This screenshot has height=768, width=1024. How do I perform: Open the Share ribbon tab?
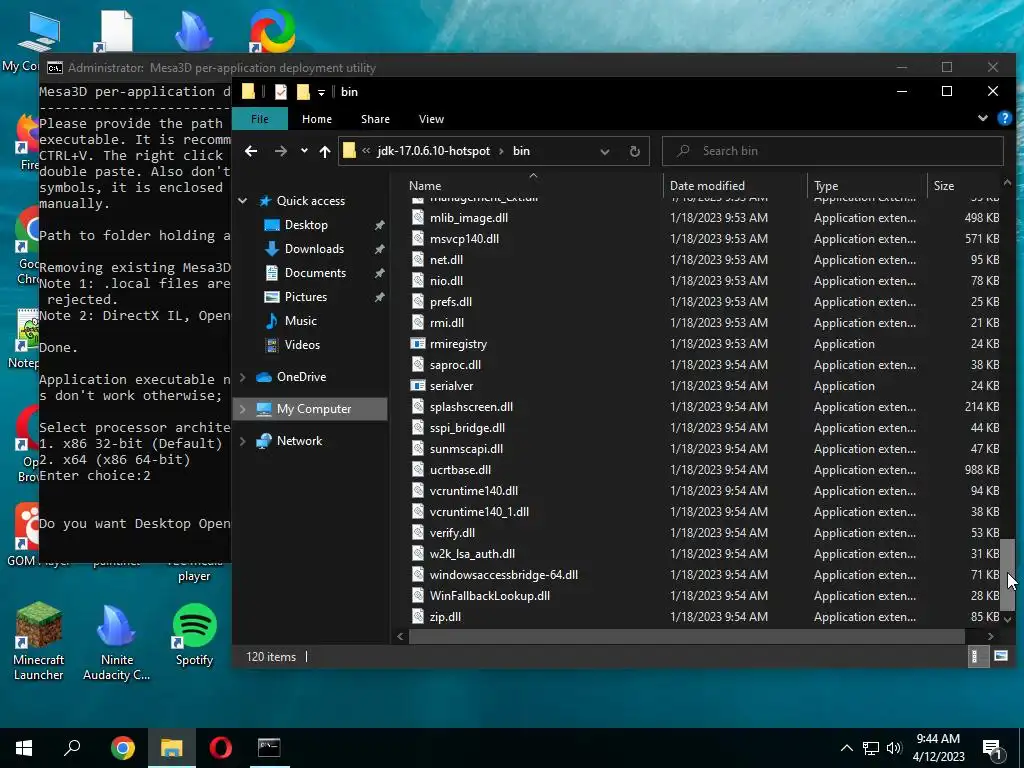(376, 119)
